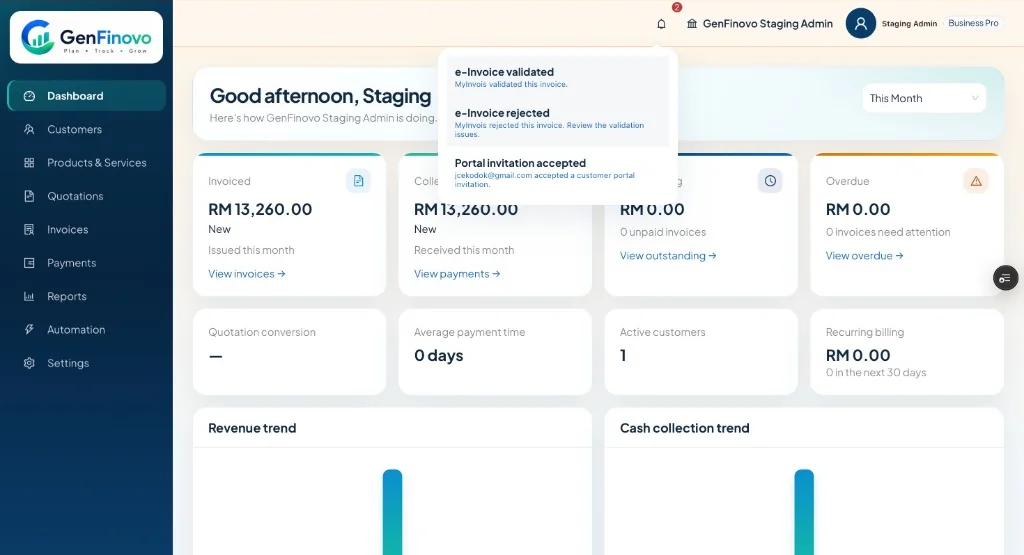Follow the View invoices link

click(247, 274)
